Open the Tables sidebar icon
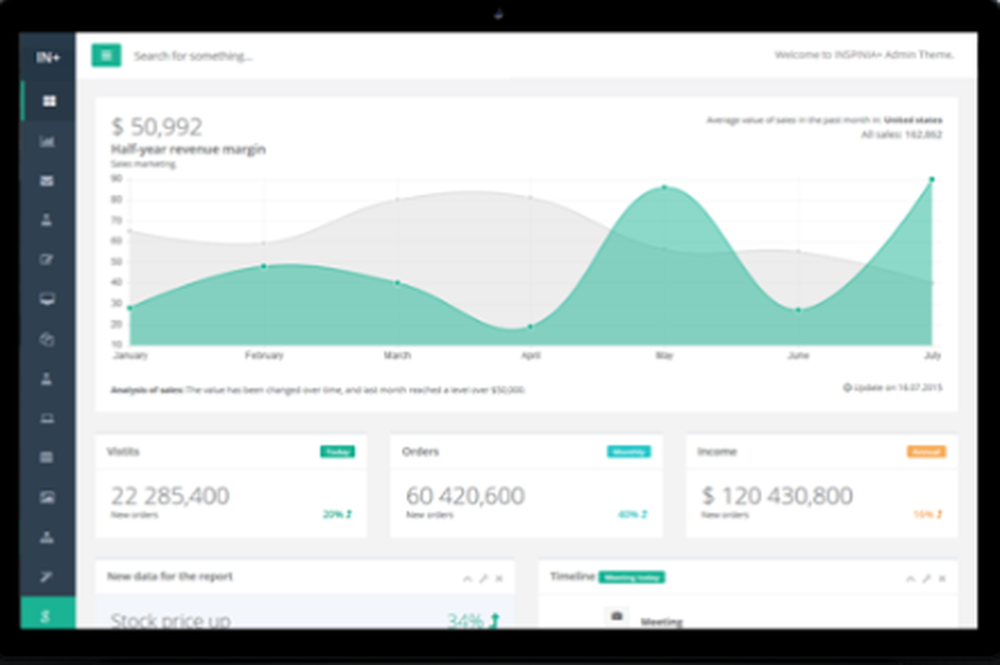The width and height of the screenshot is (1000, 665). 47,457
